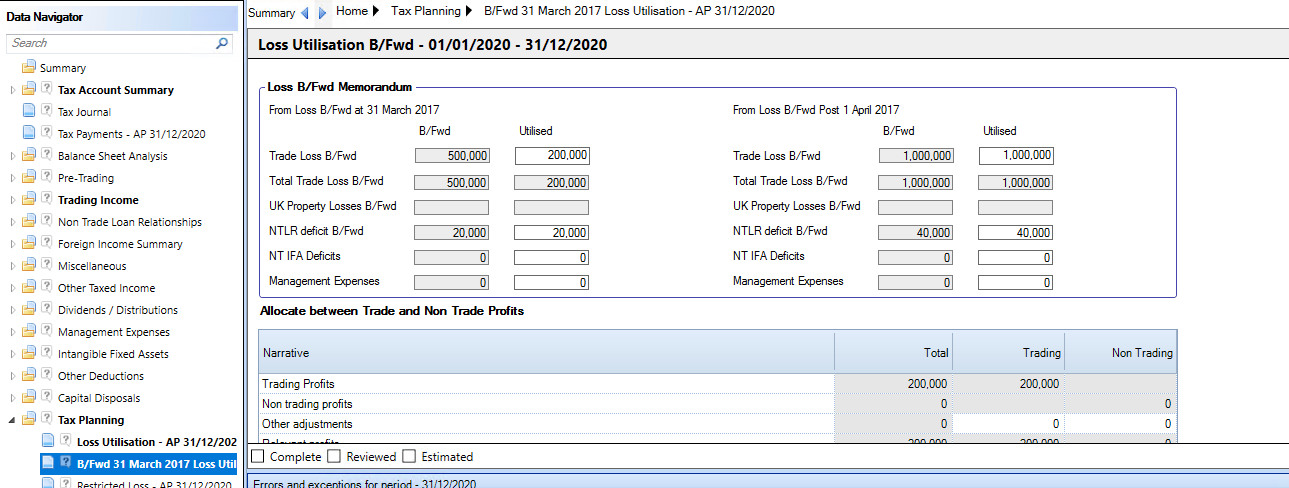Screen dimensions: 1289x488
Task: Click the help mark beside Non Trade Loan Relationships
Action: click(x=46, y=222)
